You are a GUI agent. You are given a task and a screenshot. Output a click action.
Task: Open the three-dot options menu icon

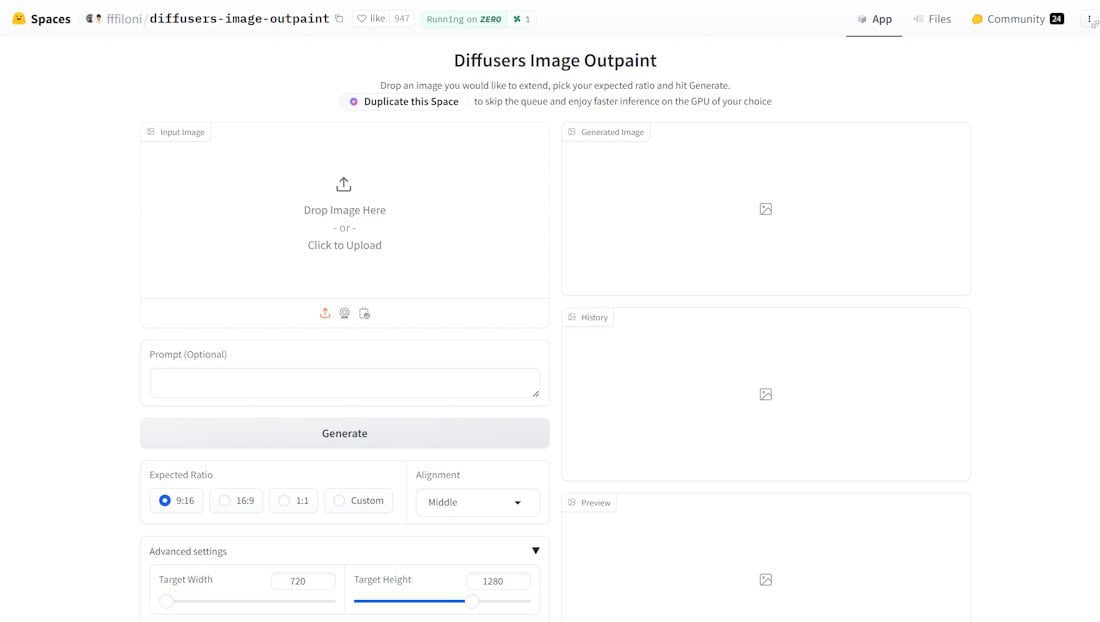point(1089,19)
